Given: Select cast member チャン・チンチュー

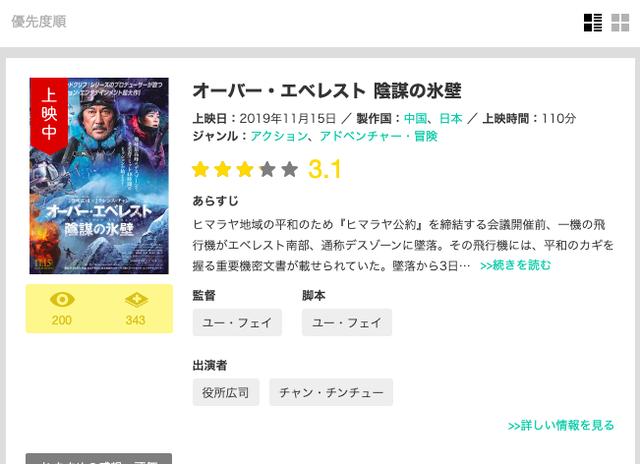Looking at the screenshot, I should point(331,392).
